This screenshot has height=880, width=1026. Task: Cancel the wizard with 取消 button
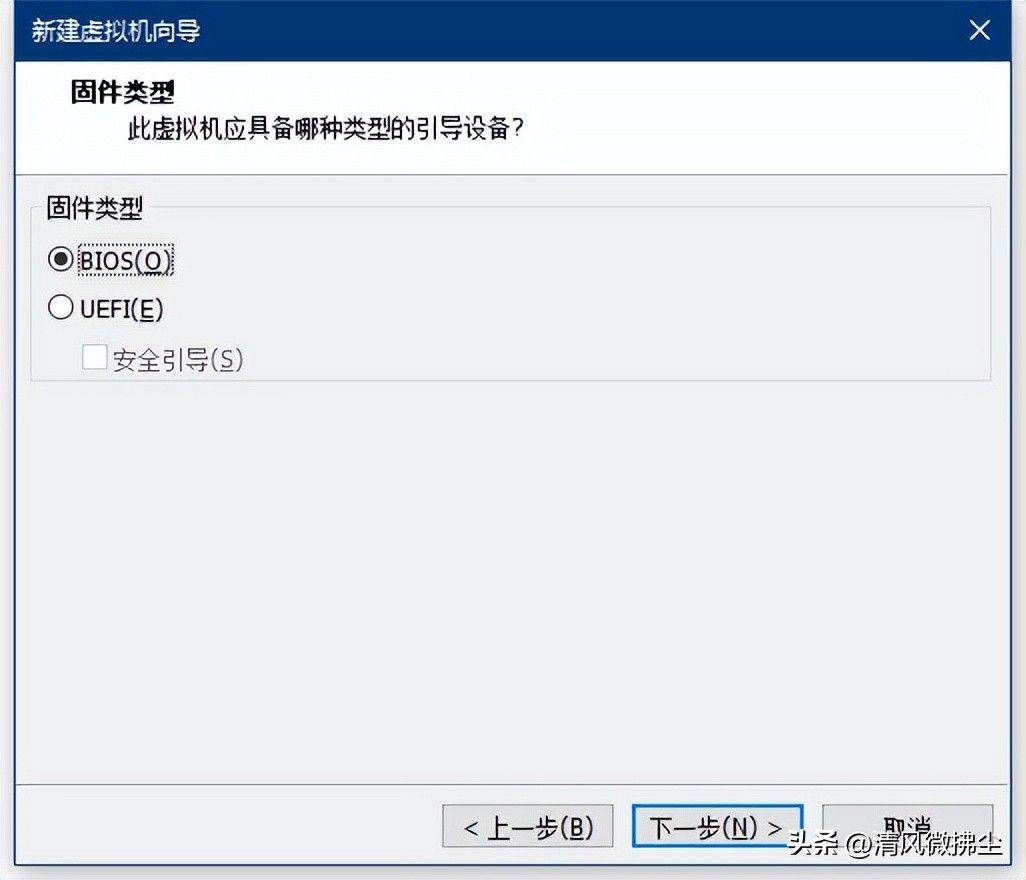908,826
